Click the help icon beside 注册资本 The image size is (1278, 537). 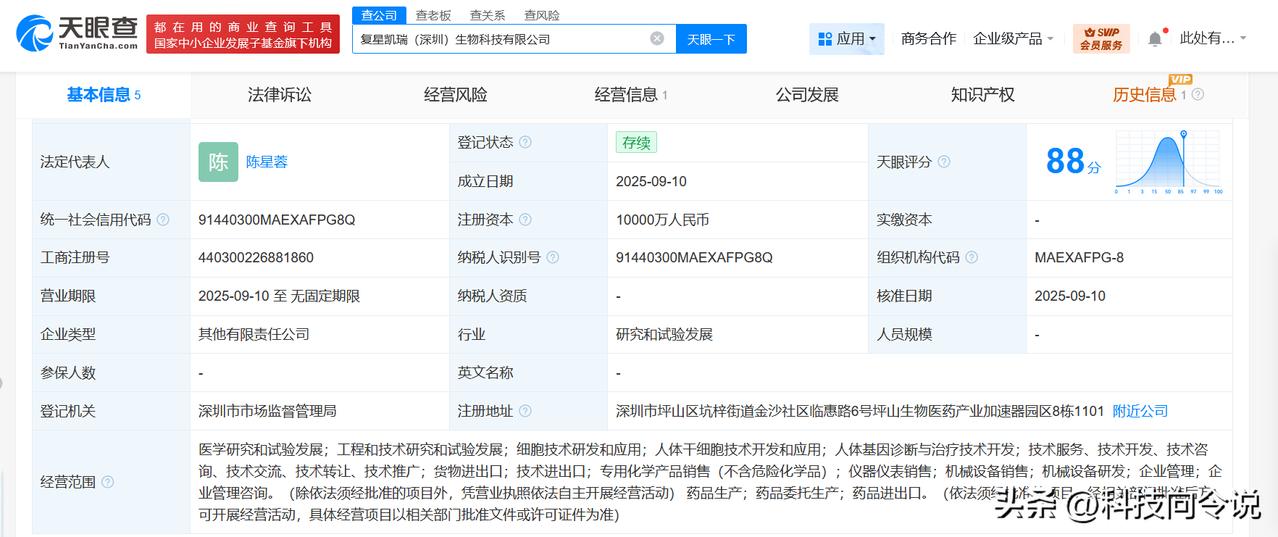[x=525, y=220]
